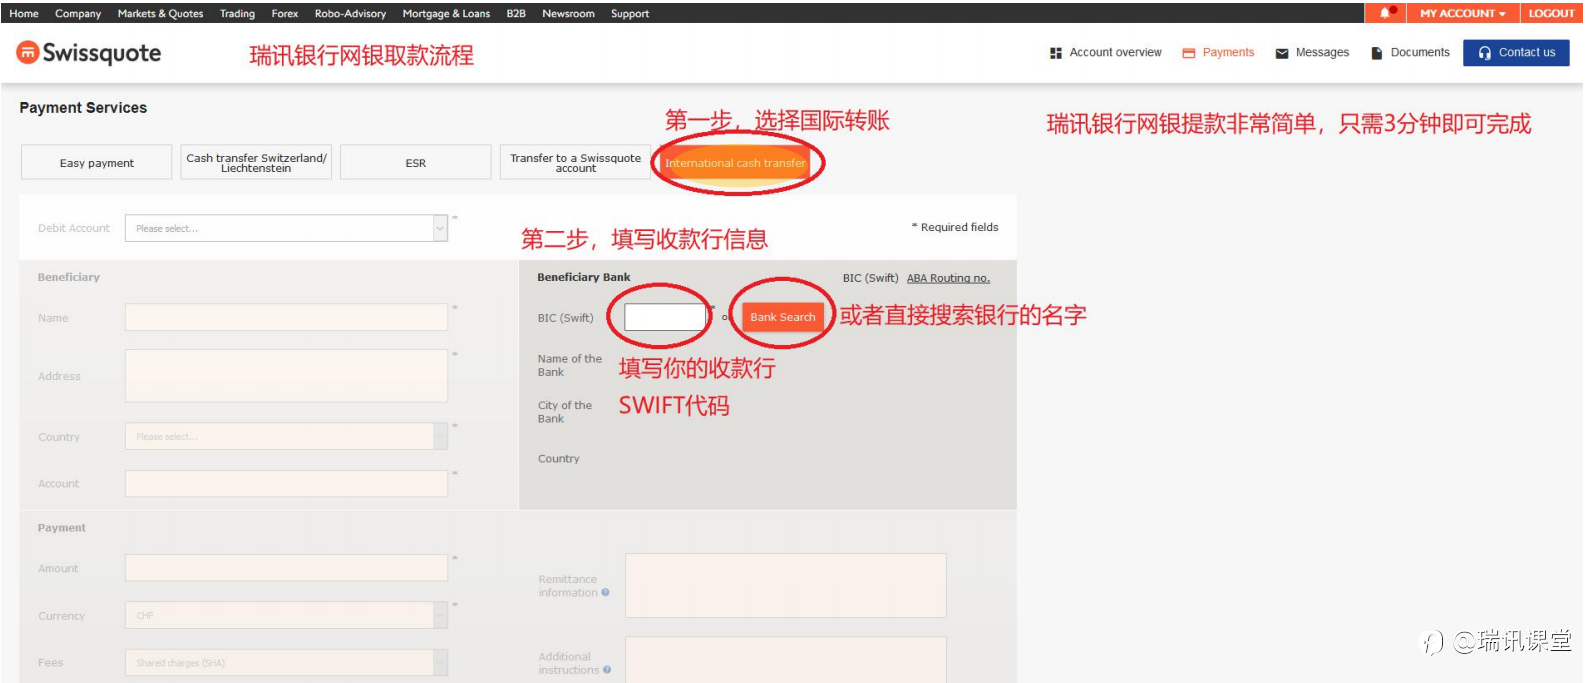
Task: Click the BIC (Swift) header label
Action: (870, 278)
